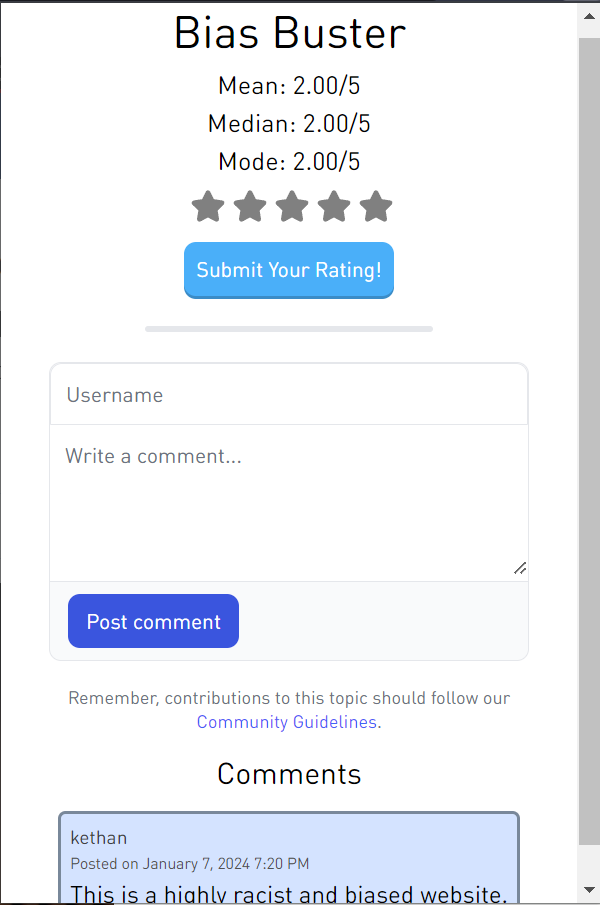Select the first rating star
The image size is (600, 905).
[208, 207]
